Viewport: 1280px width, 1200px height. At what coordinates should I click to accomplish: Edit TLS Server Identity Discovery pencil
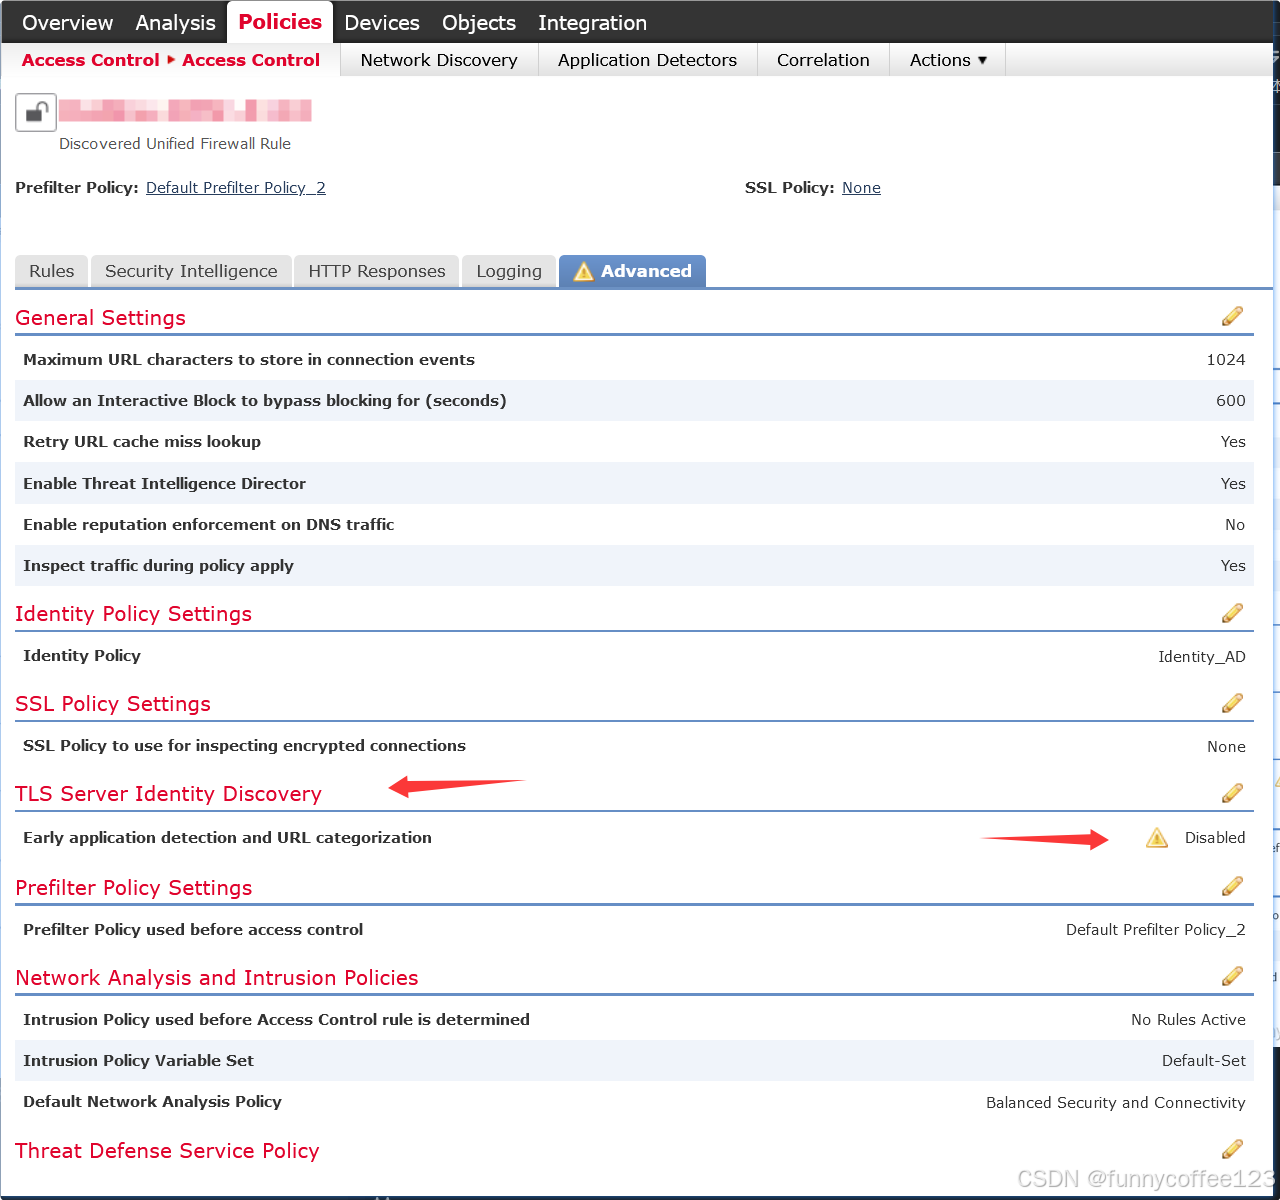1232,793
